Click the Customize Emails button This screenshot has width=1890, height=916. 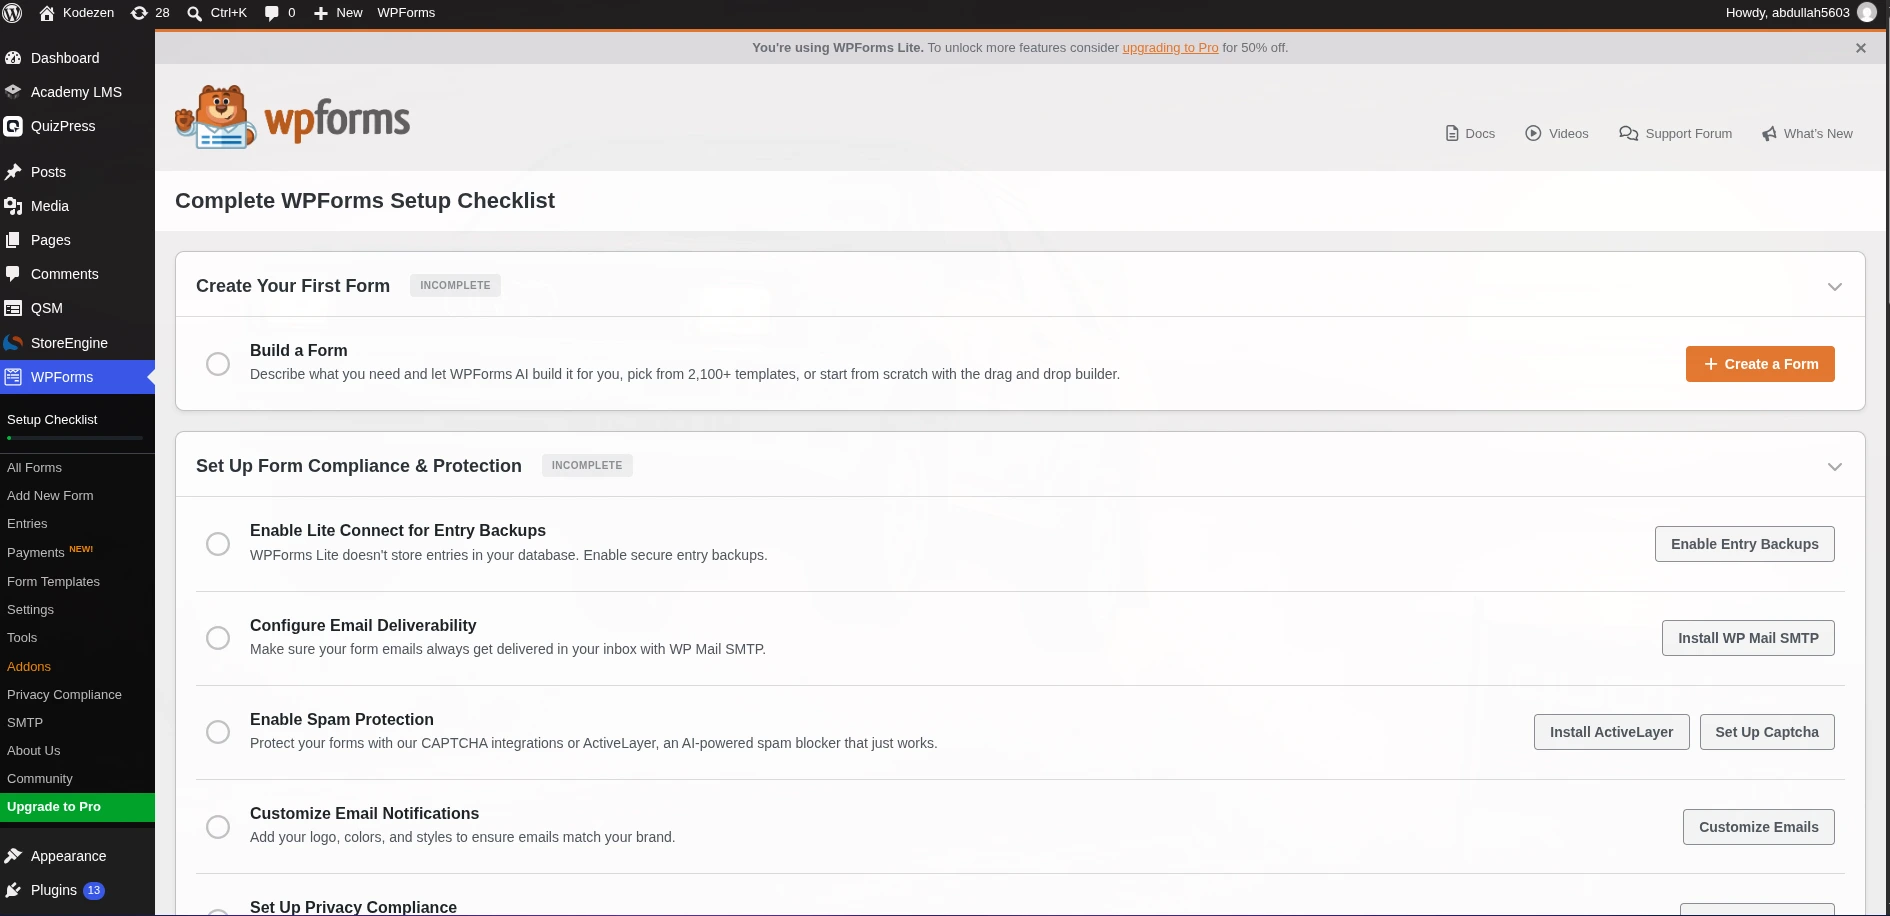click(x=1759, y=827)
